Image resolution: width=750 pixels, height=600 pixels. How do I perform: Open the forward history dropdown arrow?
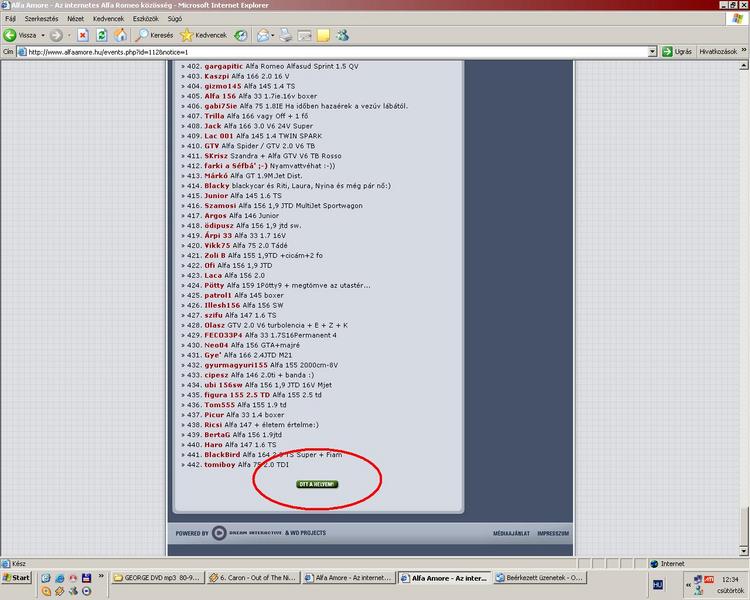click(x=69, y=35)
